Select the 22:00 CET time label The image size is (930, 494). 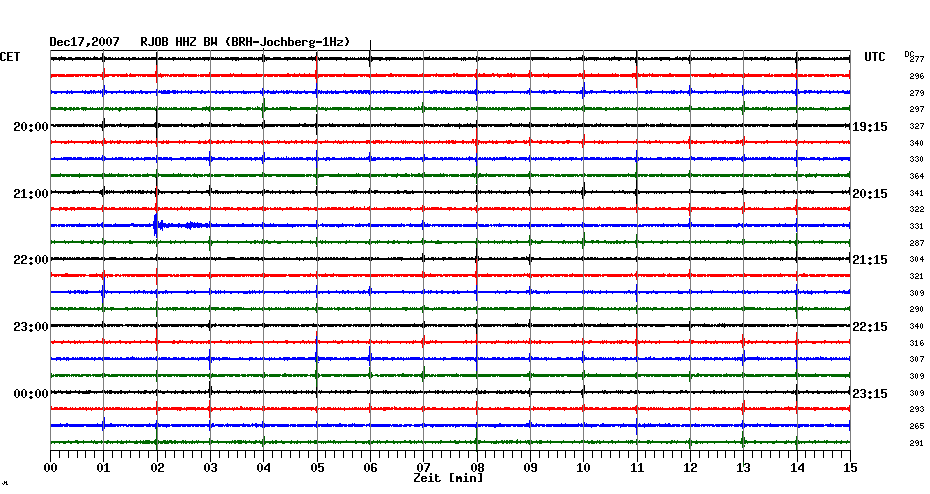[31, 260]
